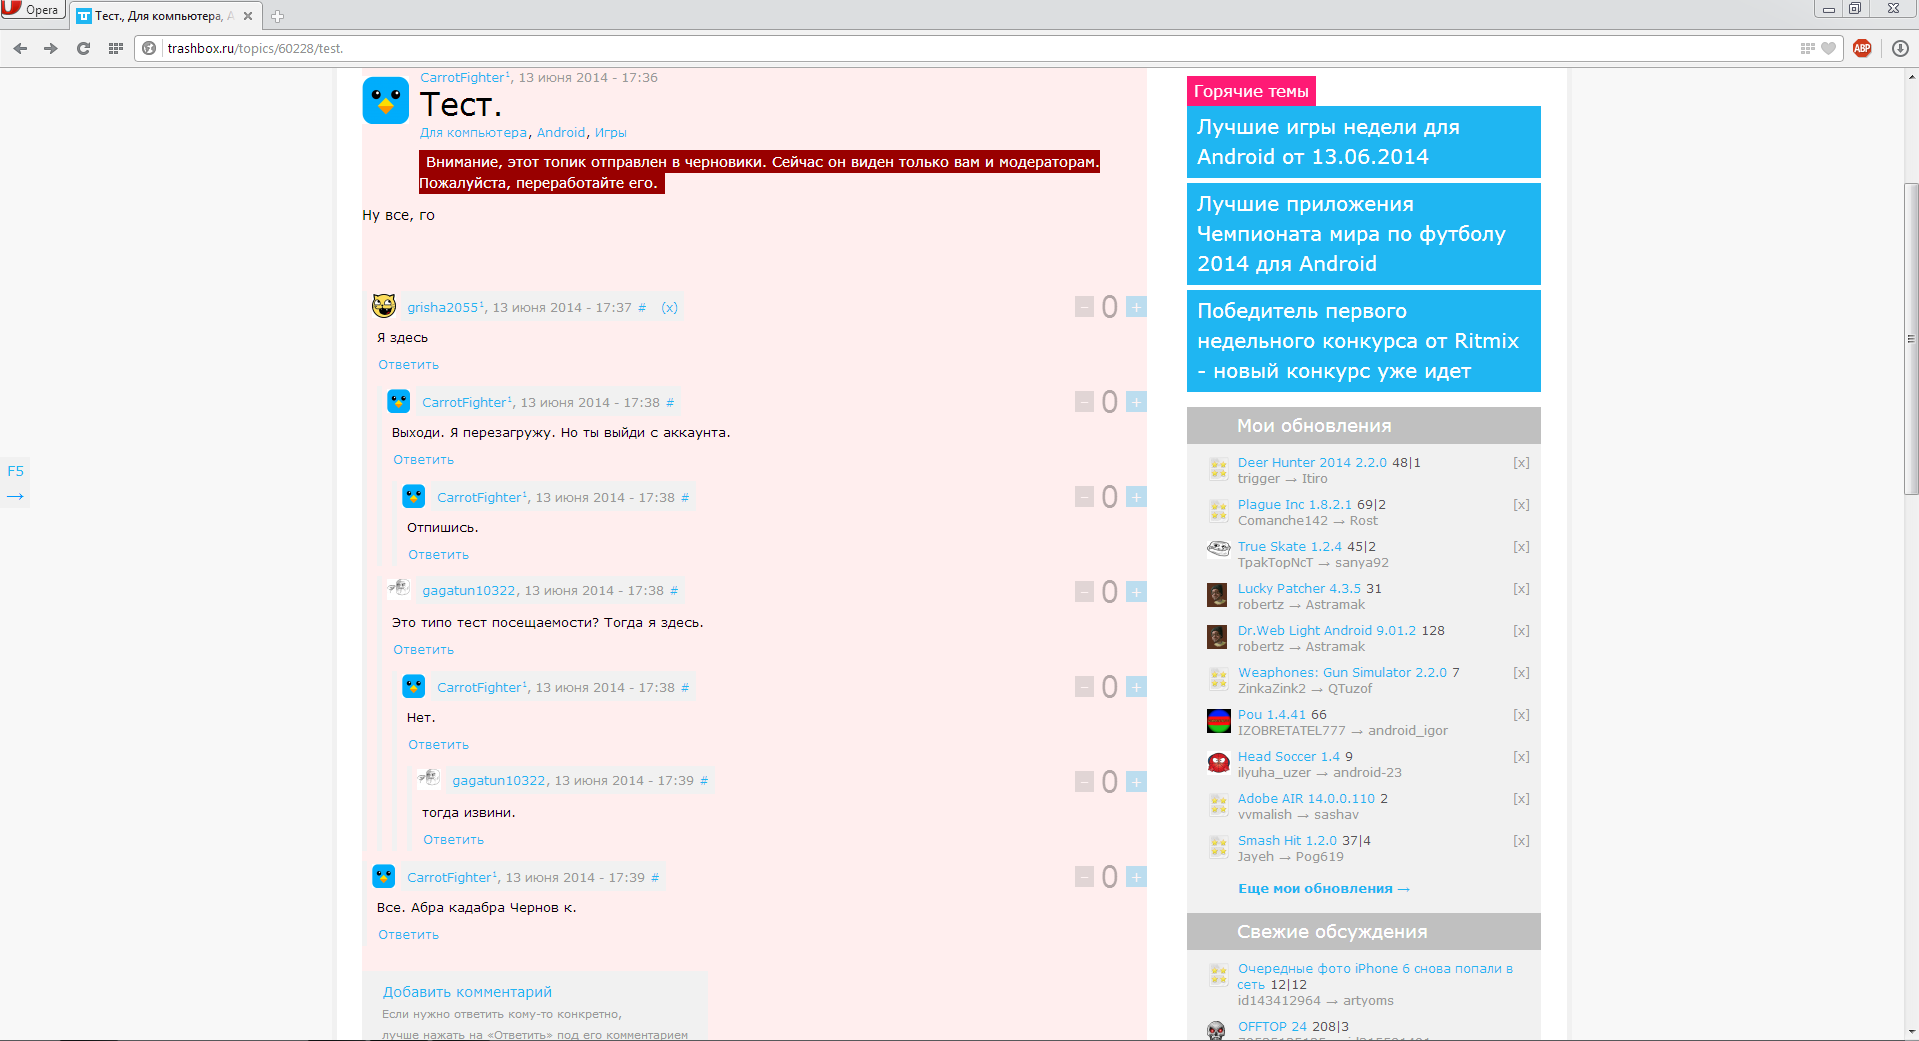Image resolution: width=1919 pixels, height=1041 pixels.
Task: Open permalink # of grisha2055's comment
Action: click(642, 307)
